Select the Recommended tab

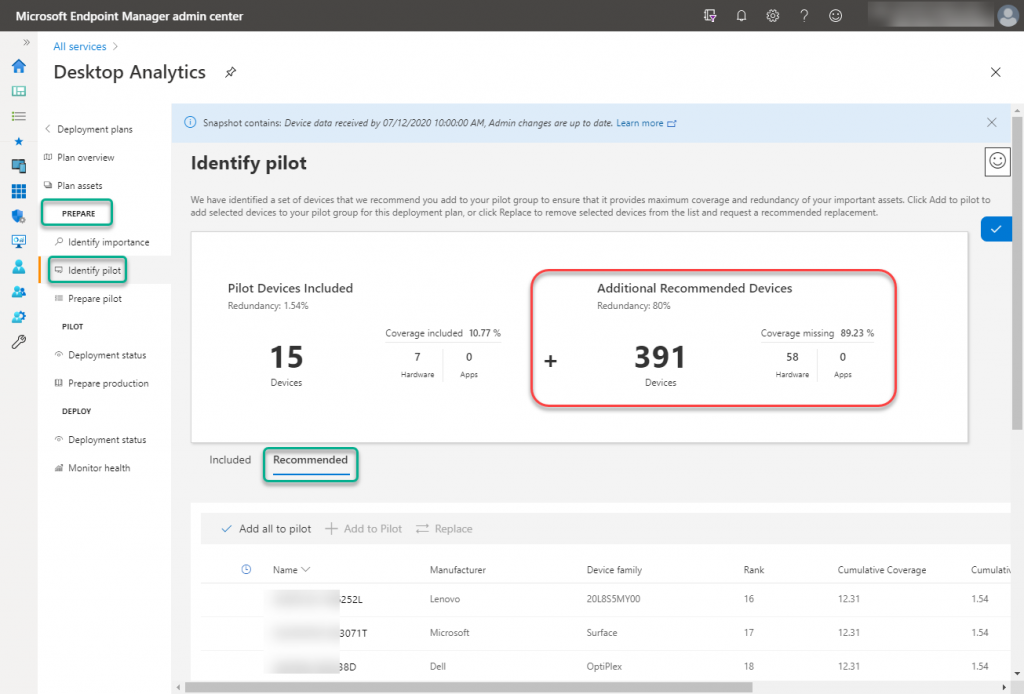(310, 460)
